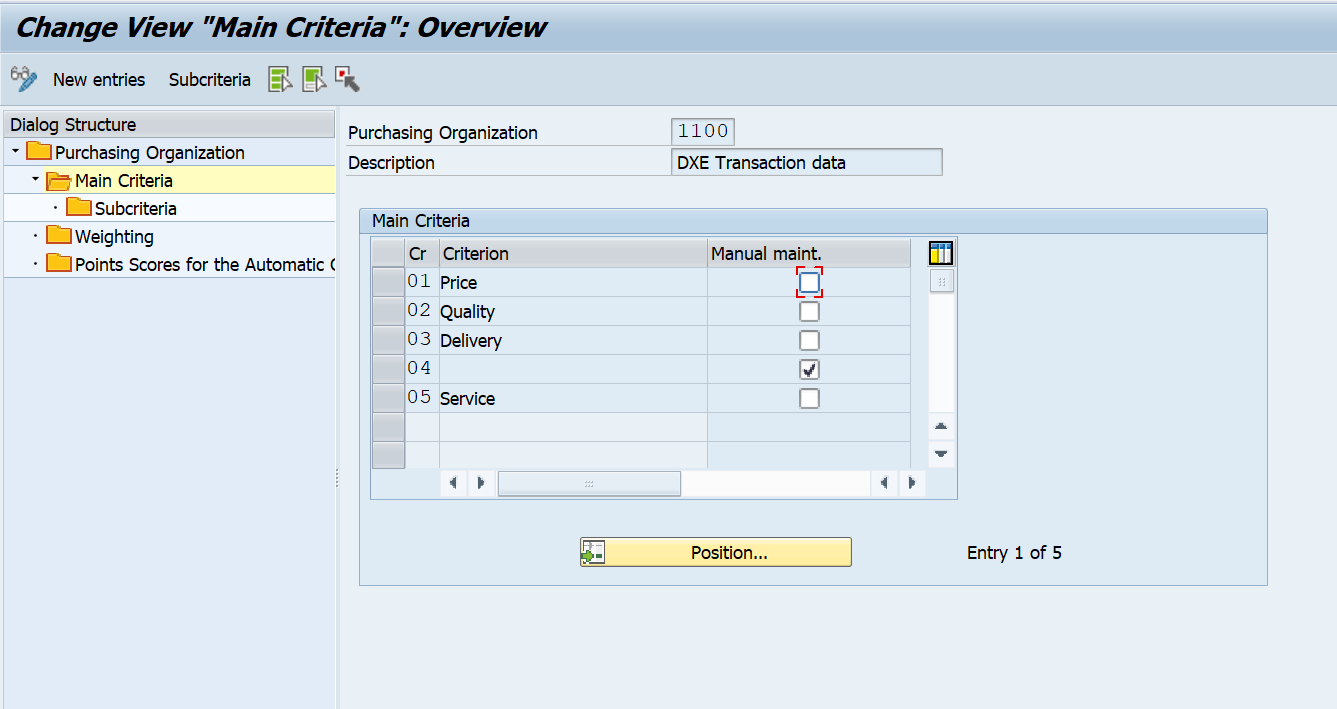This screenshot has height=709, width=1337.
Task: Enable manual maintenance for Price
Action: (809, 283)
